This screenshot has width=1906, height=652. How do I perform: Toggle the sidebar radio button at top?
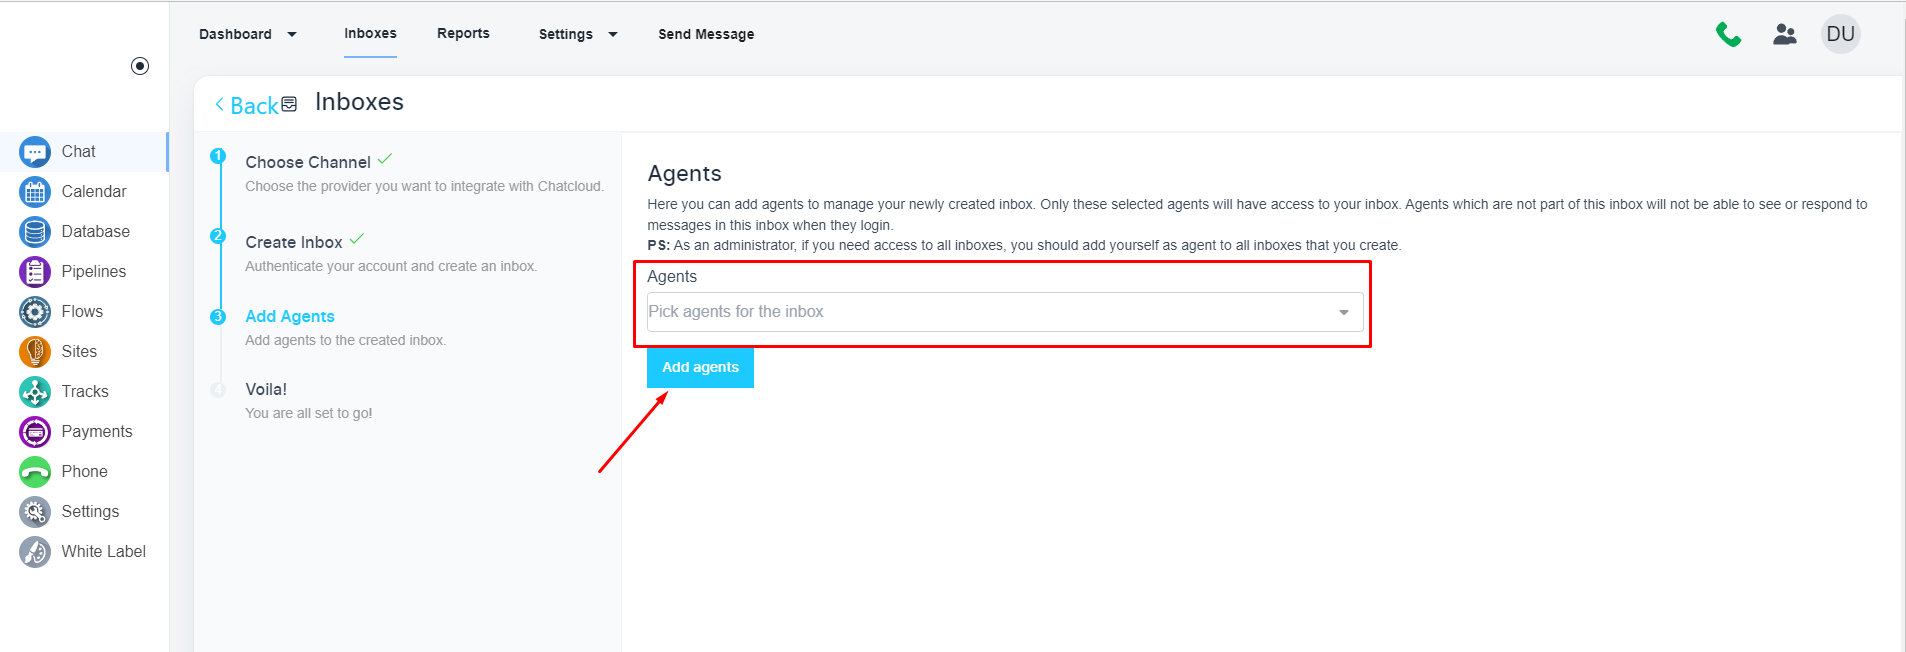click(x=140, y=66)
